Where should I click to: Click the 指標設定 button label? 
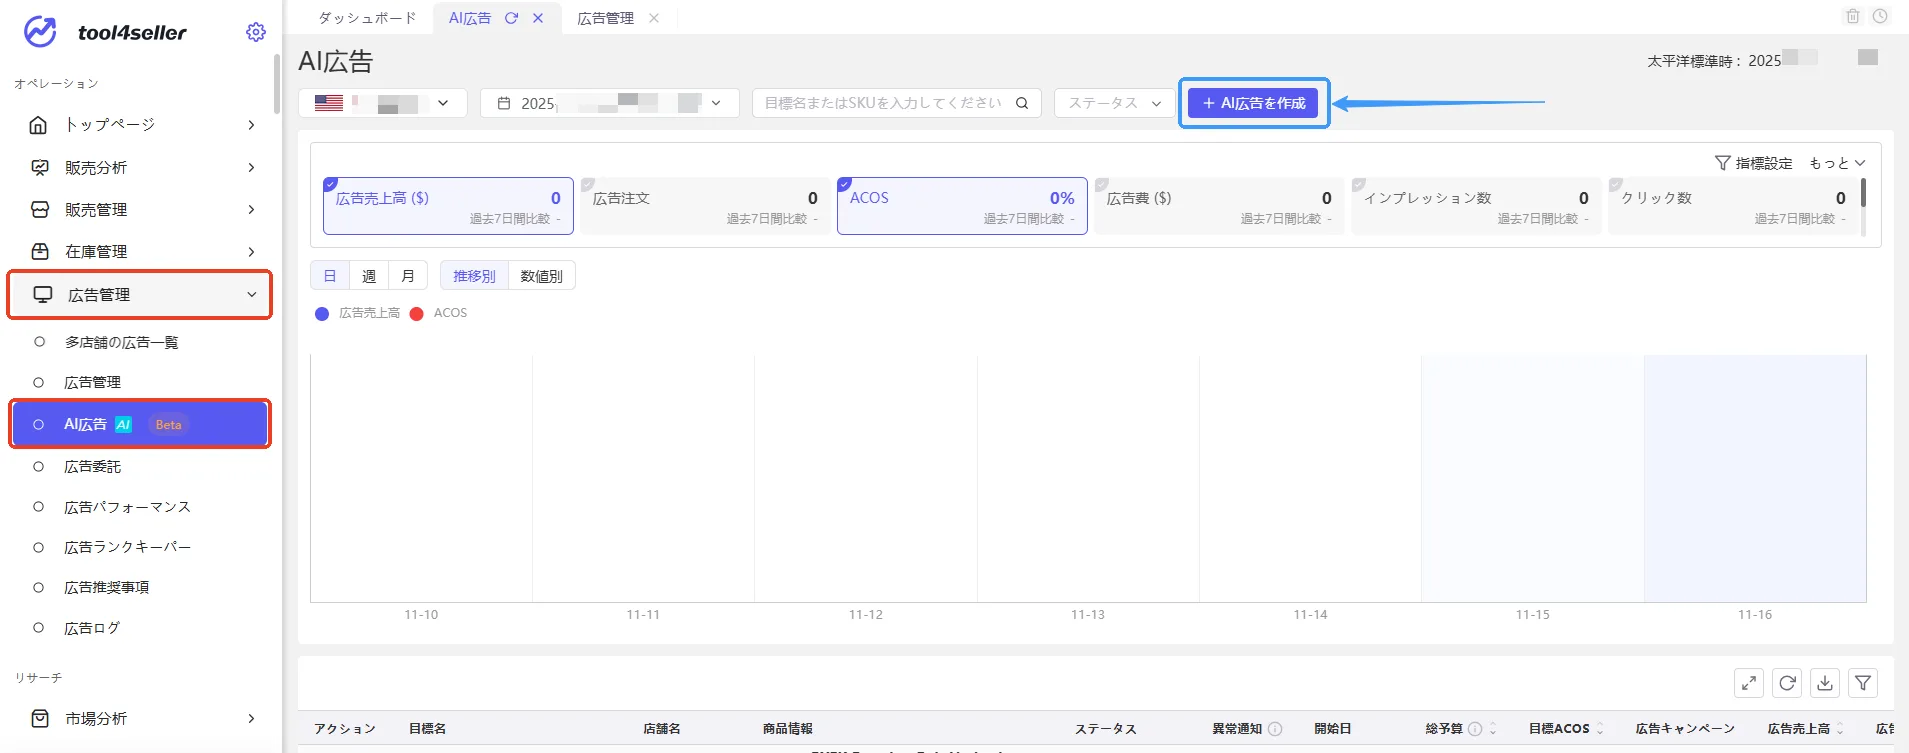pyautogui.click(x=1764, y=163)
